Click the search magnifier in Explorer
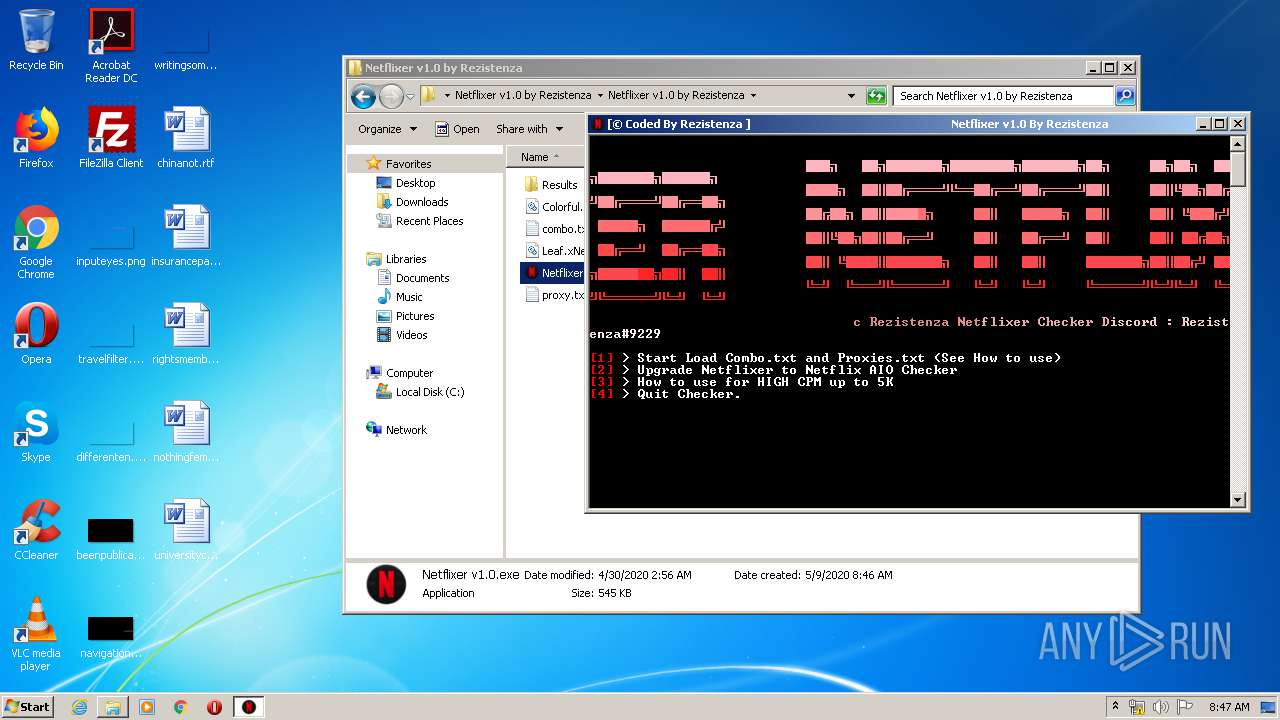This screenshot has height=720, width=1280. coord(1125,96)
